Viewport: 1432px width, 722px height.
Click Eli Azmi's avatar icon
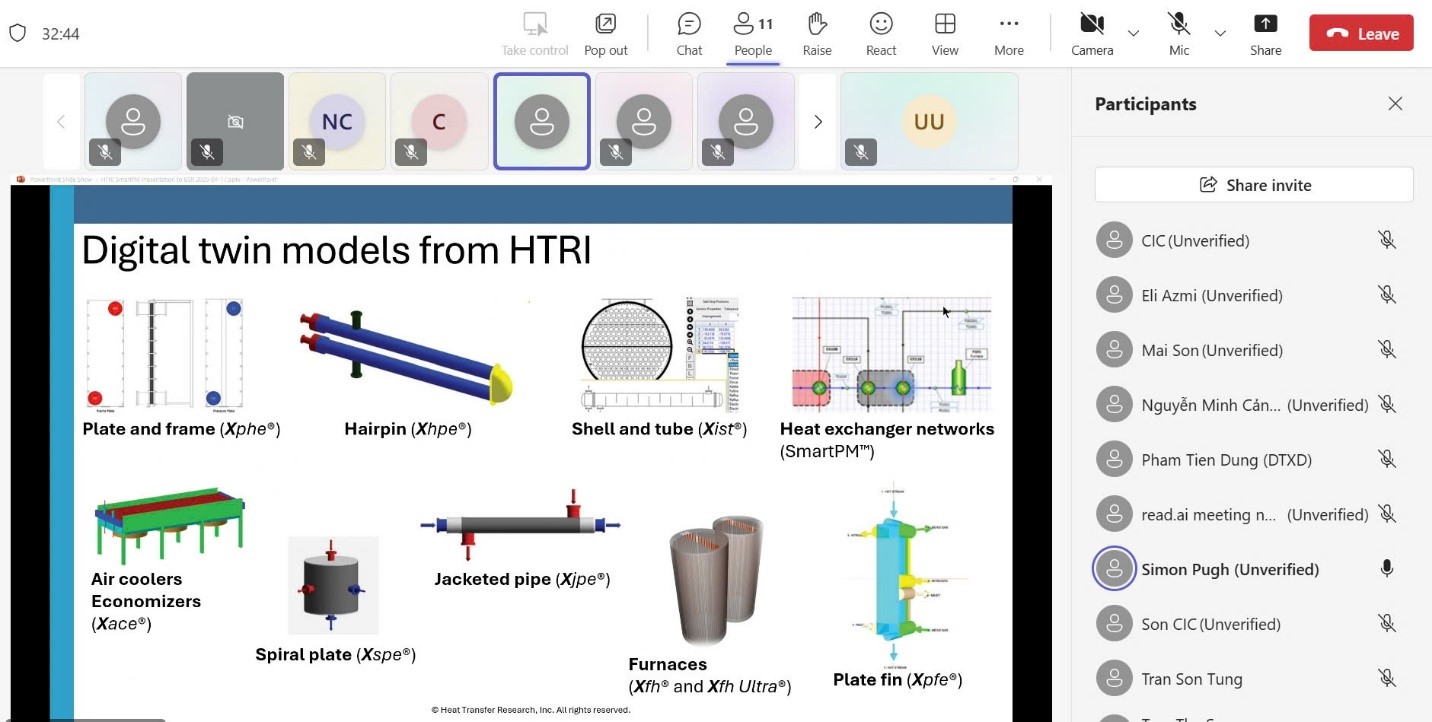tap(1114, 295)
